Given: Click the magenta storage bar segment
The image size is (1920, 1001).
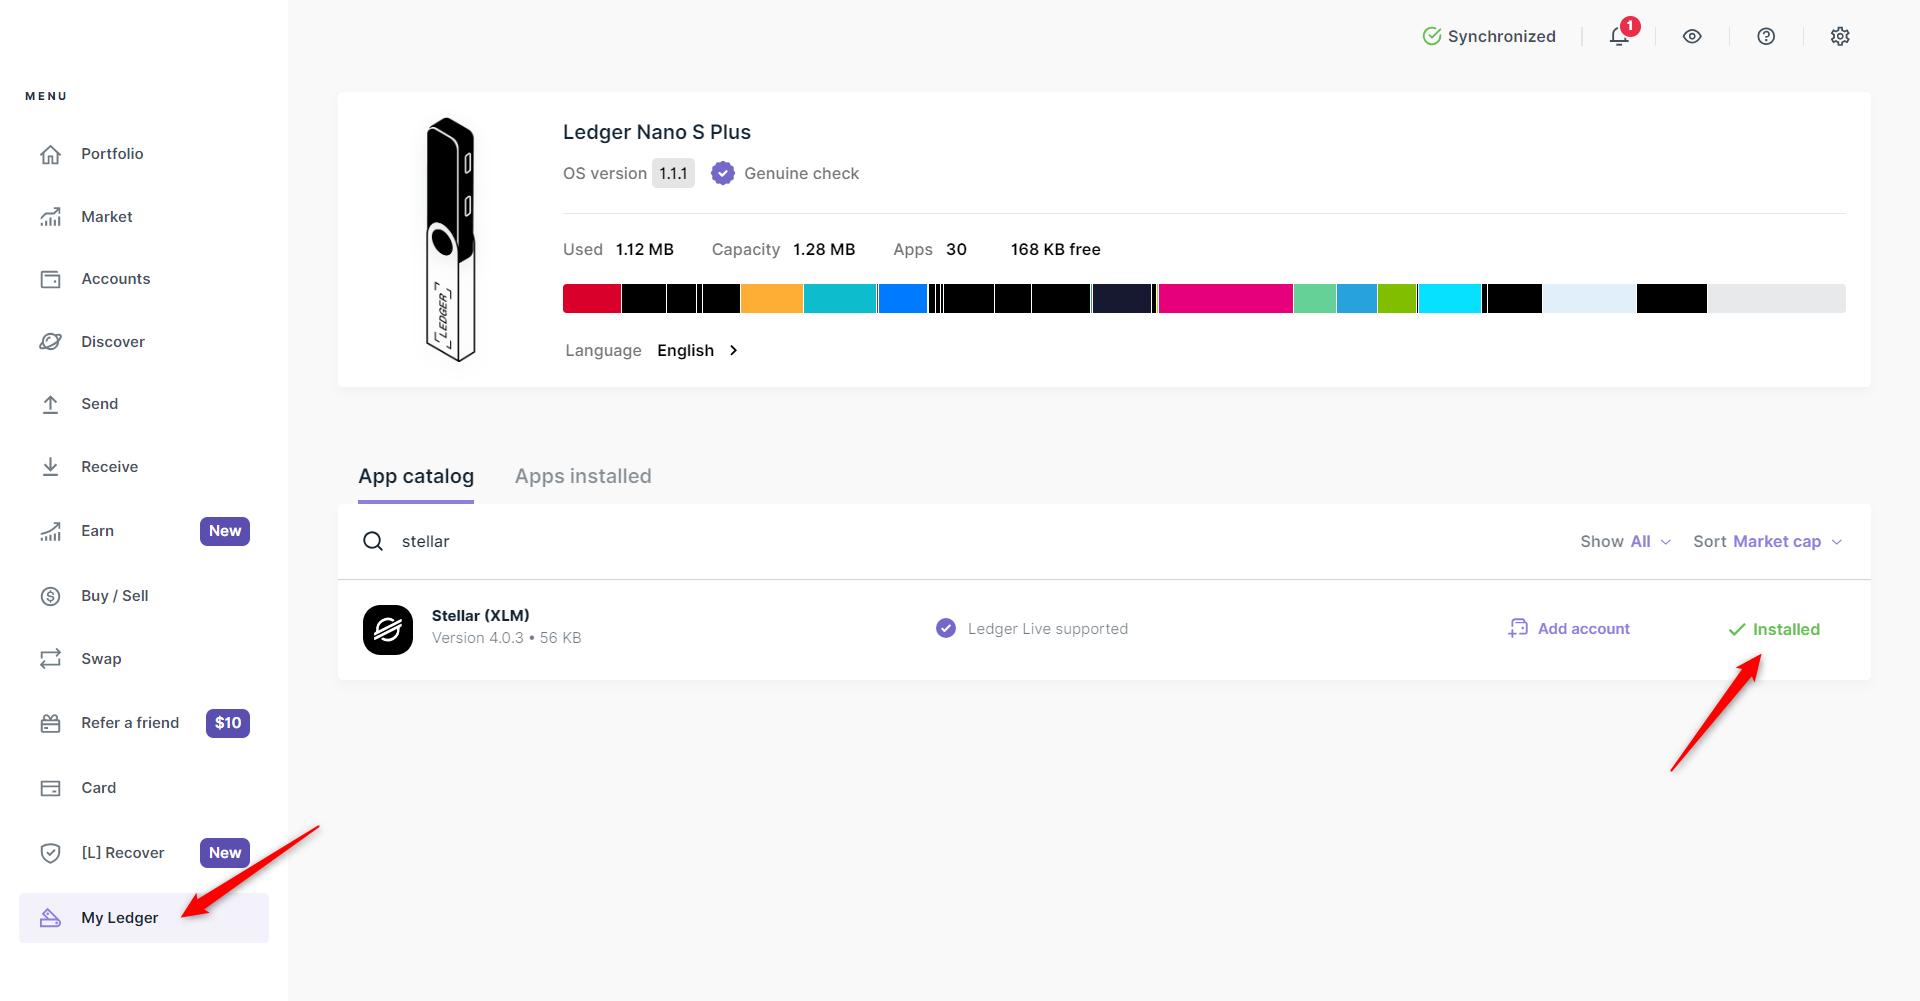Looking at the screenshot, I should tap(1226, 298).
